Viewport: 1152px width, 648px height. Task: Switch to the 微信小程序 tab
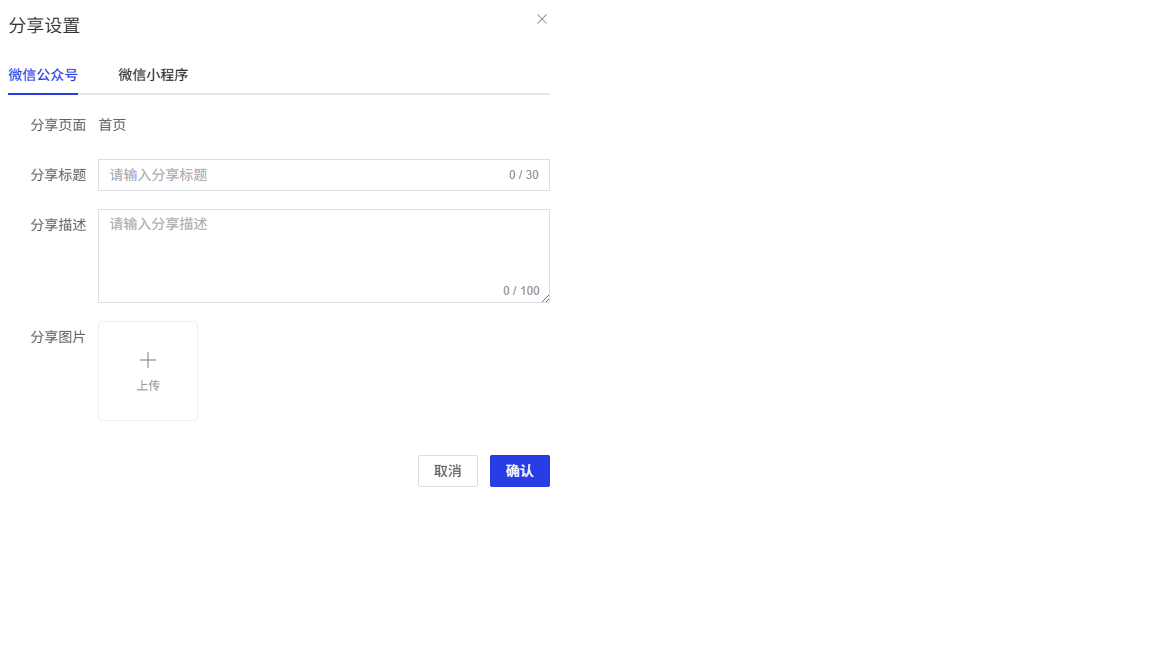[x=153, y=75]
